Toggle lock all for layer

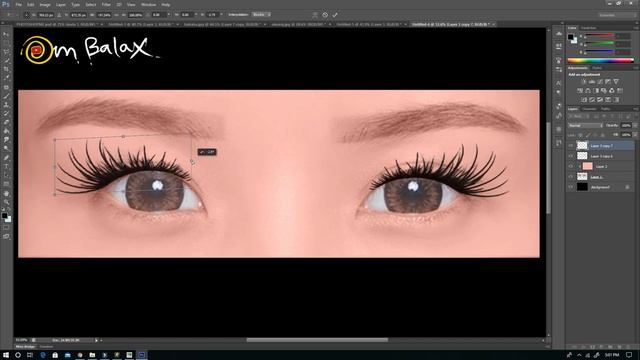(x=603, y=135)
